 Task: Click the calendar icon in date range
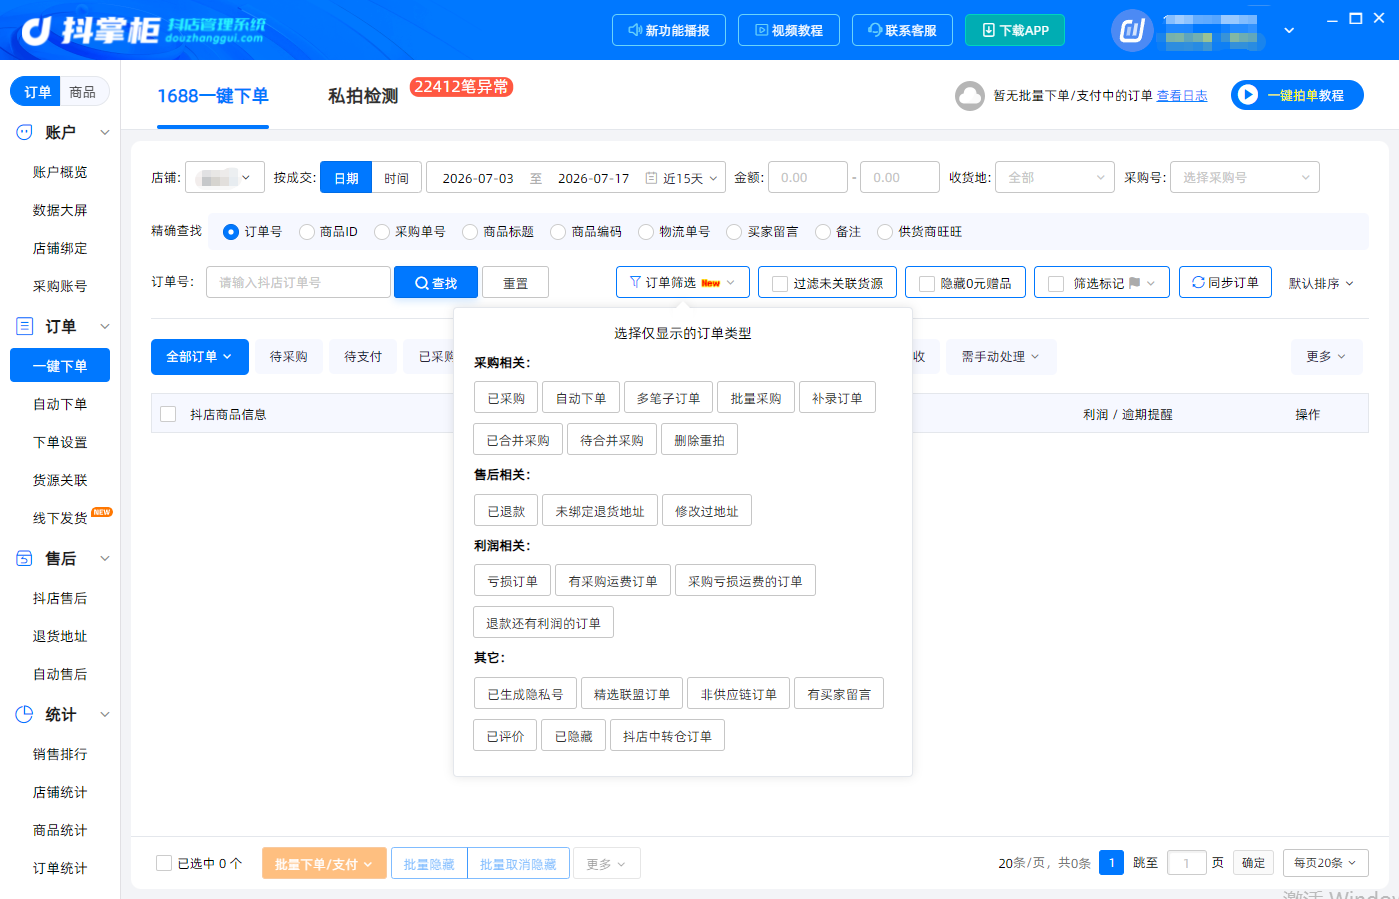pos(652,178)
